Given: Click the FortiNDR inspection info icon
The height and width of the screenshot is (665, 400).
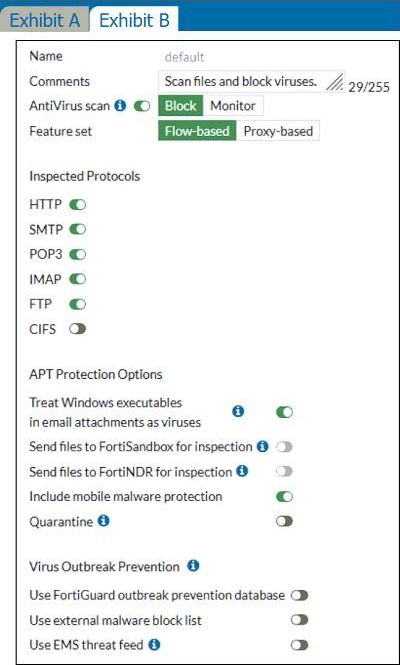Looking at the screenshot, I should (242, 471).
